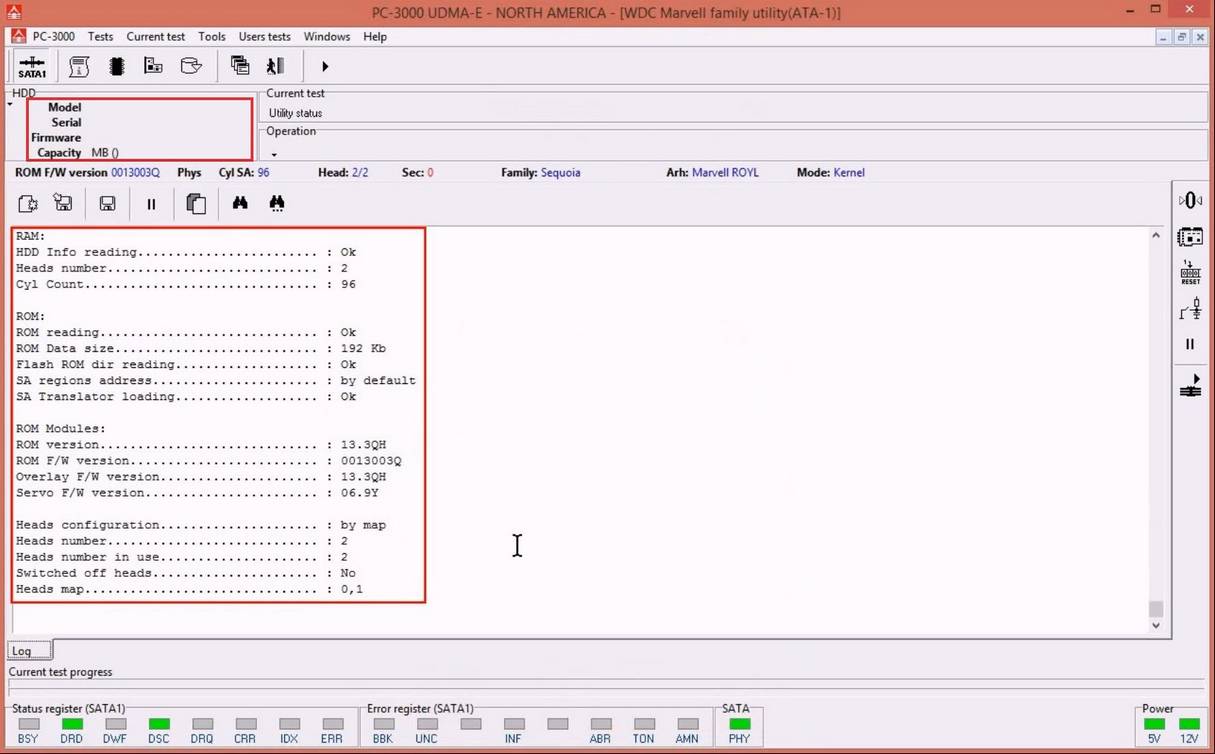Click the green DRD status indicator
This screenshot has width=1215, height=754.
(72, 724)
